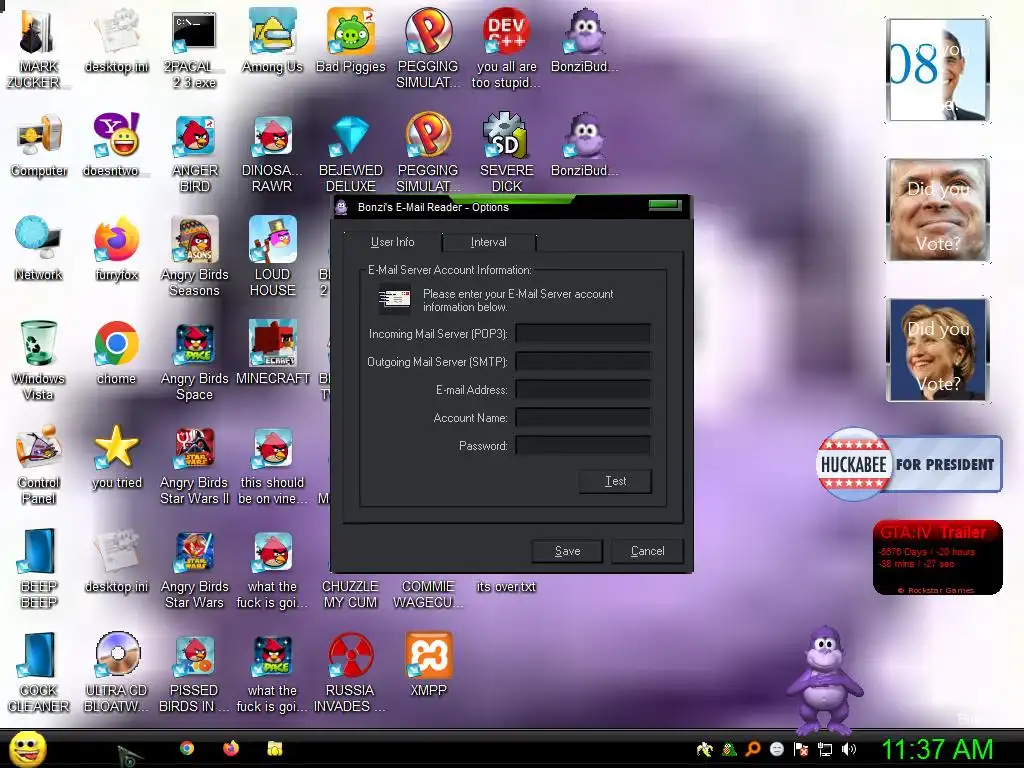Focus the Account Name input field
Screen dimensions: 1024x768
pyautogui.click(x=583, y=418)
